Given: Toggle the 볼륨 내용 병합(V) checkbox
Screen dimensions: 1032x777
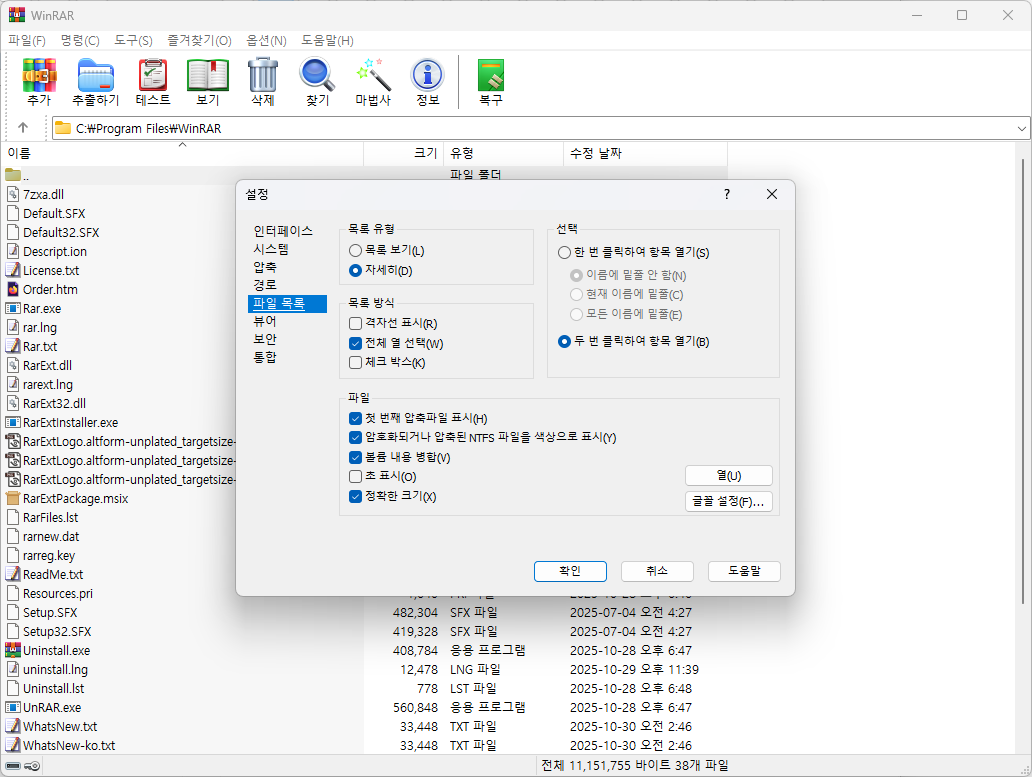Looking at the screenshot, I should click(x=355, y=457).
